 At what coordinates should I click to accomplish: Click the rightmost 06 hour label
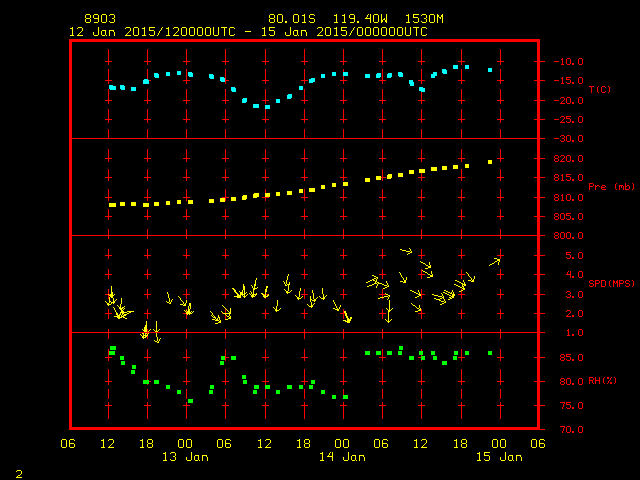coord(538,444)
